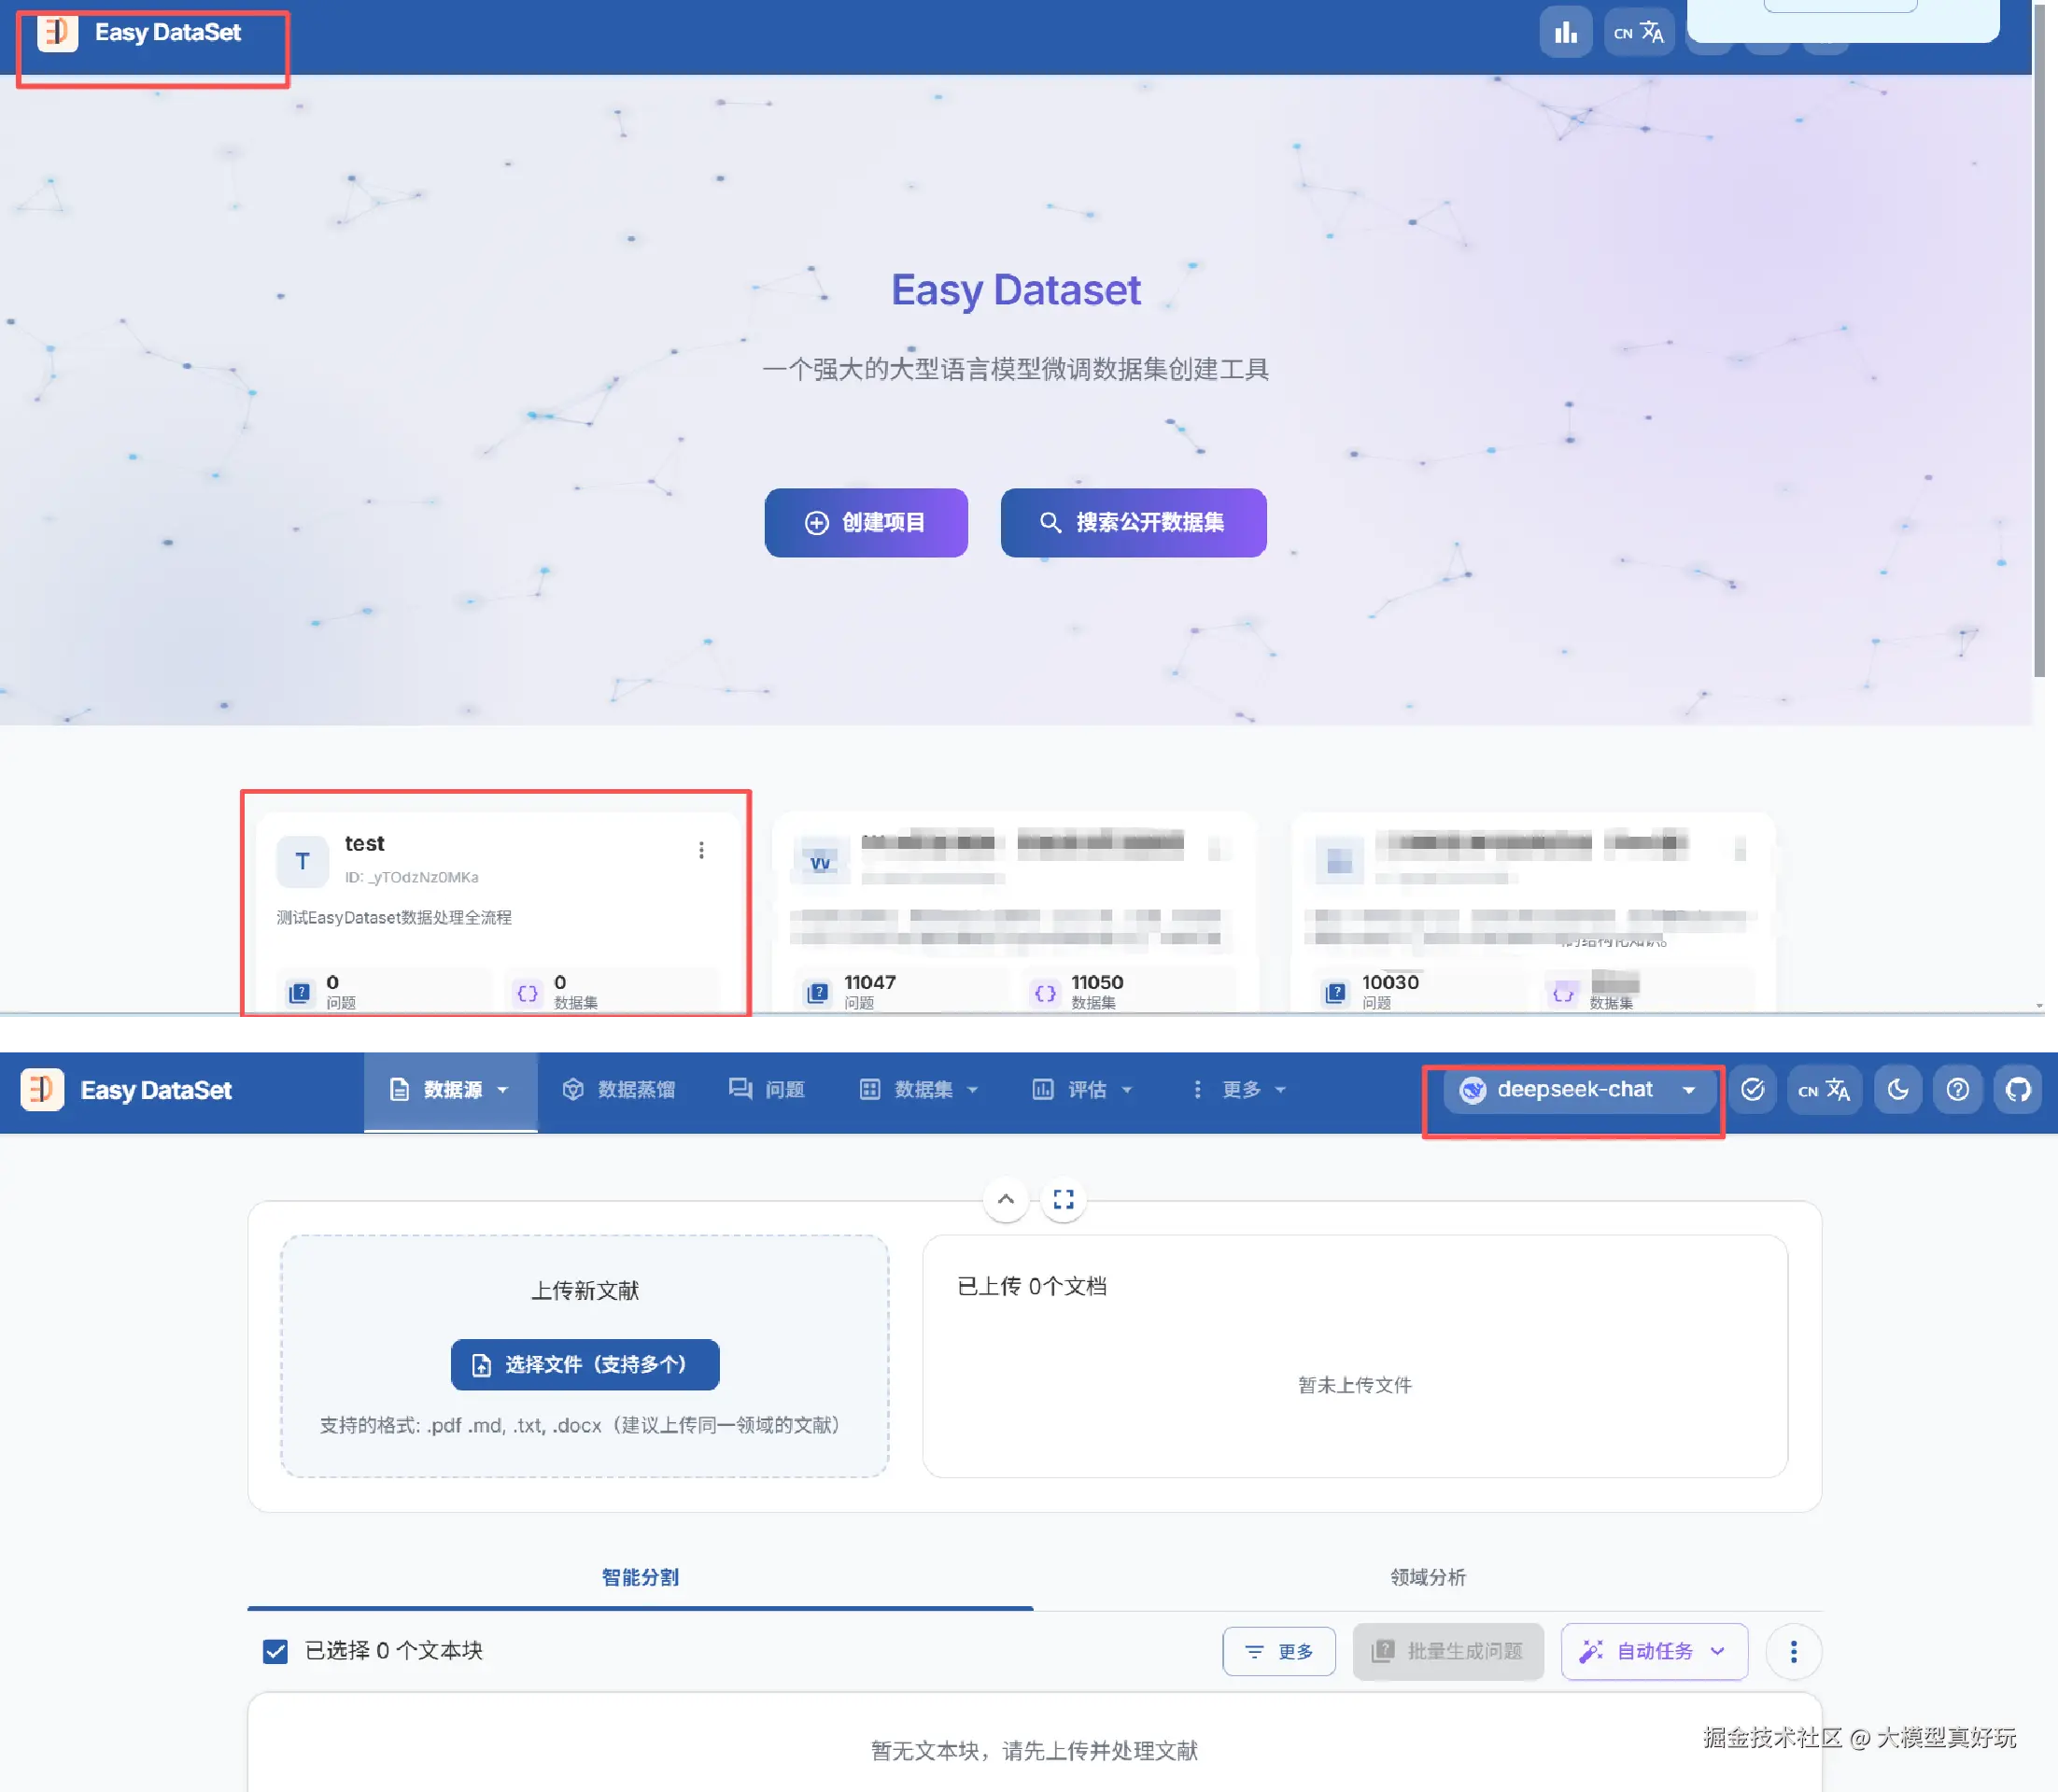Click vertical three-dot button beside 自动任务

pos(1793,1651)
